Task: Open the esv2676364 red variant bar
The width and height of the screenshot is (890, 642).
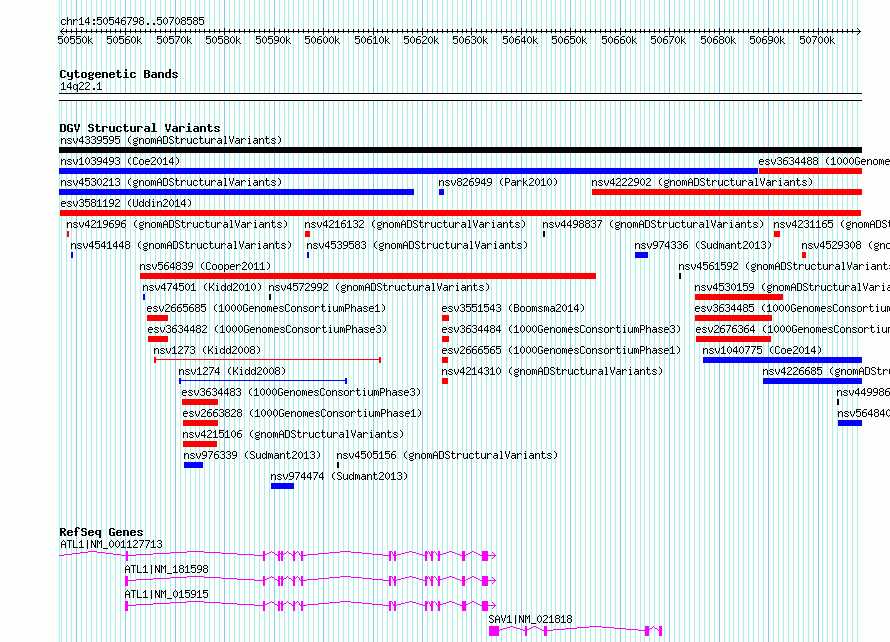Action: [733, 339]
